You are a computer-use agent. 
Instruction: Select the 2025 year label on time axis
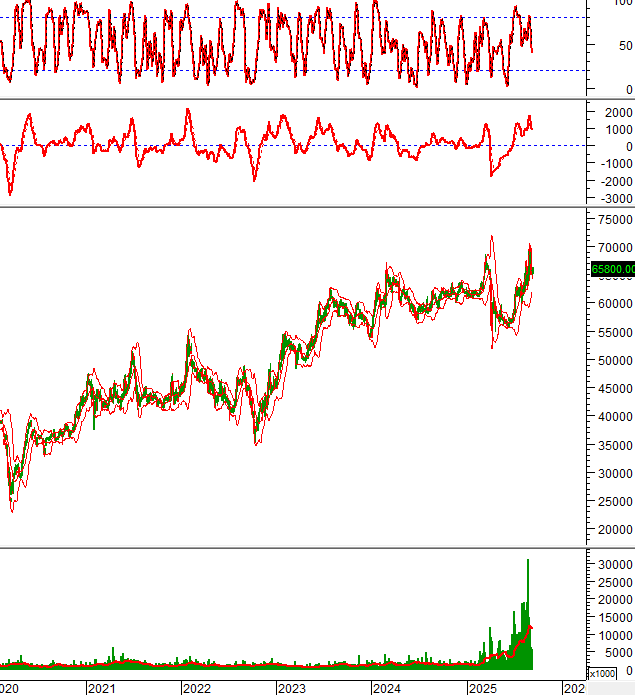pos(483,689)
